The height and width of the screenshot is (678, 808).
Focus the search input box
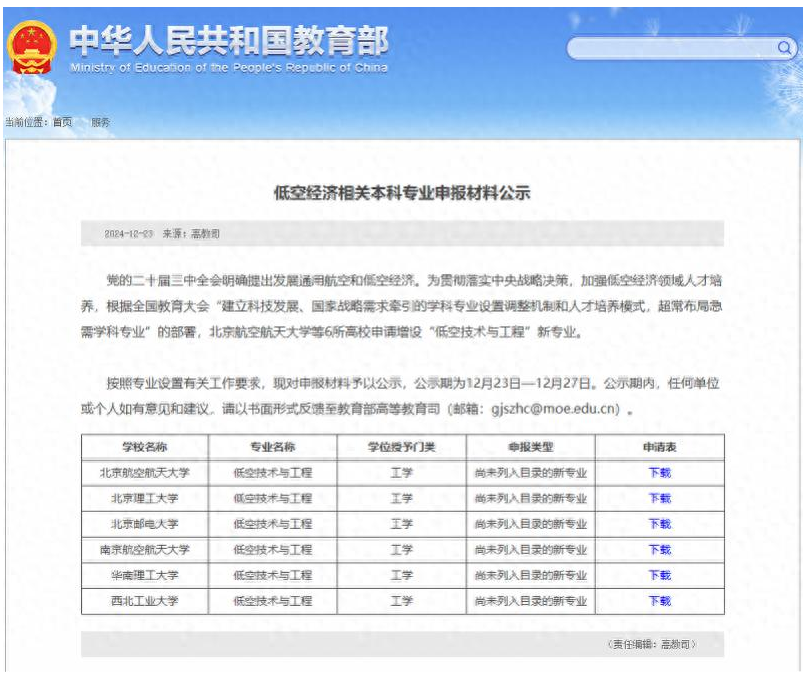[x=670, y=48]
